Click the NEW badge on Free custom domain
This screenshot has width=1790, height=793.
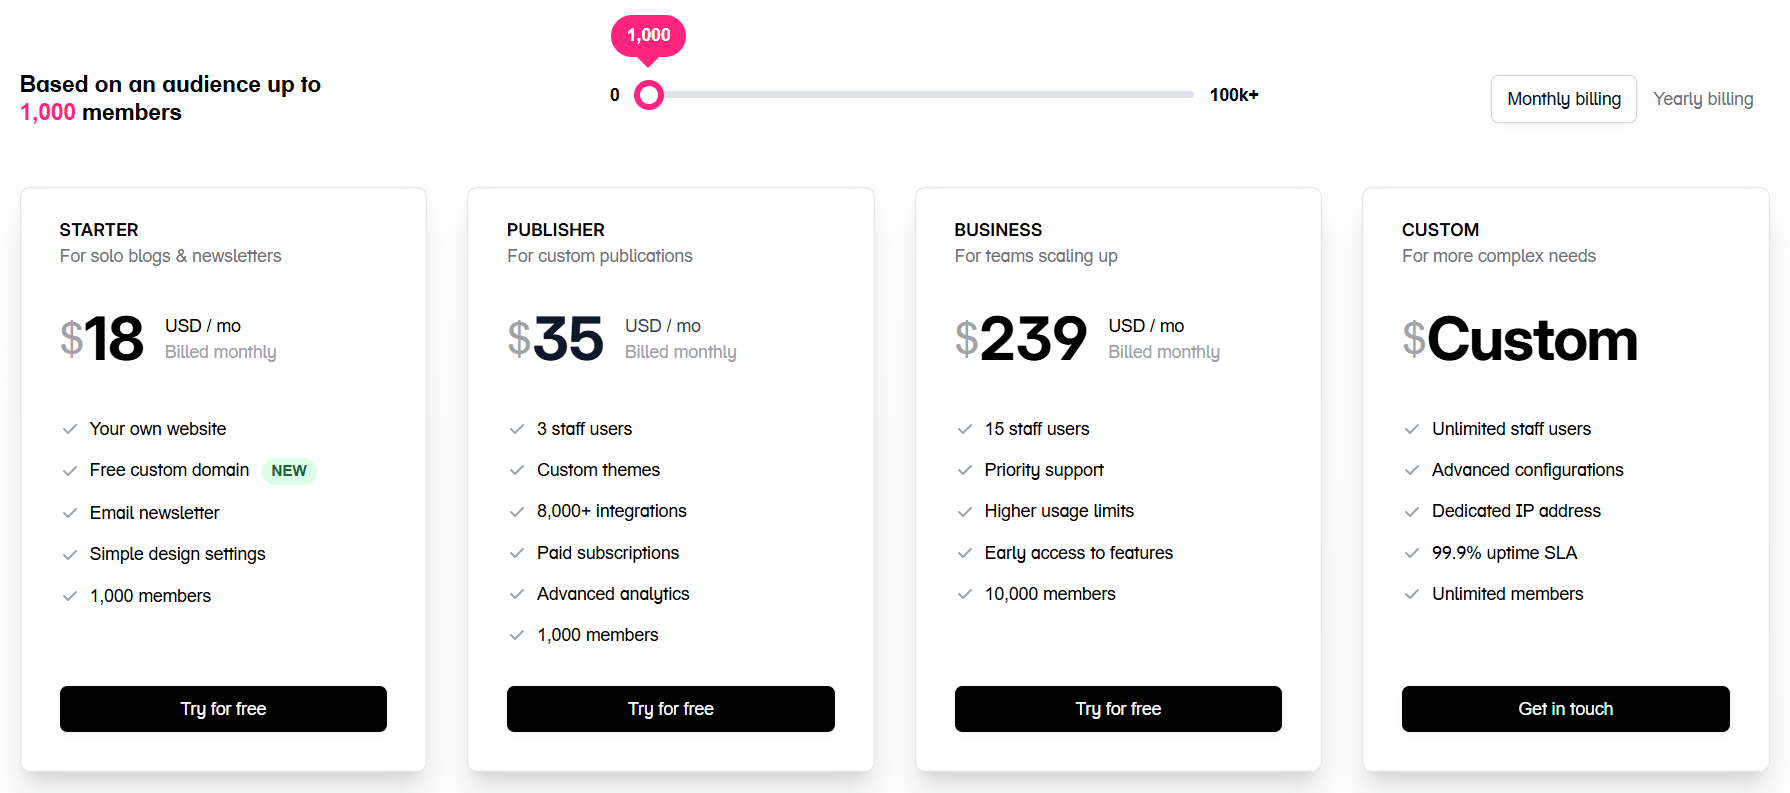click(x=289, y=471)
